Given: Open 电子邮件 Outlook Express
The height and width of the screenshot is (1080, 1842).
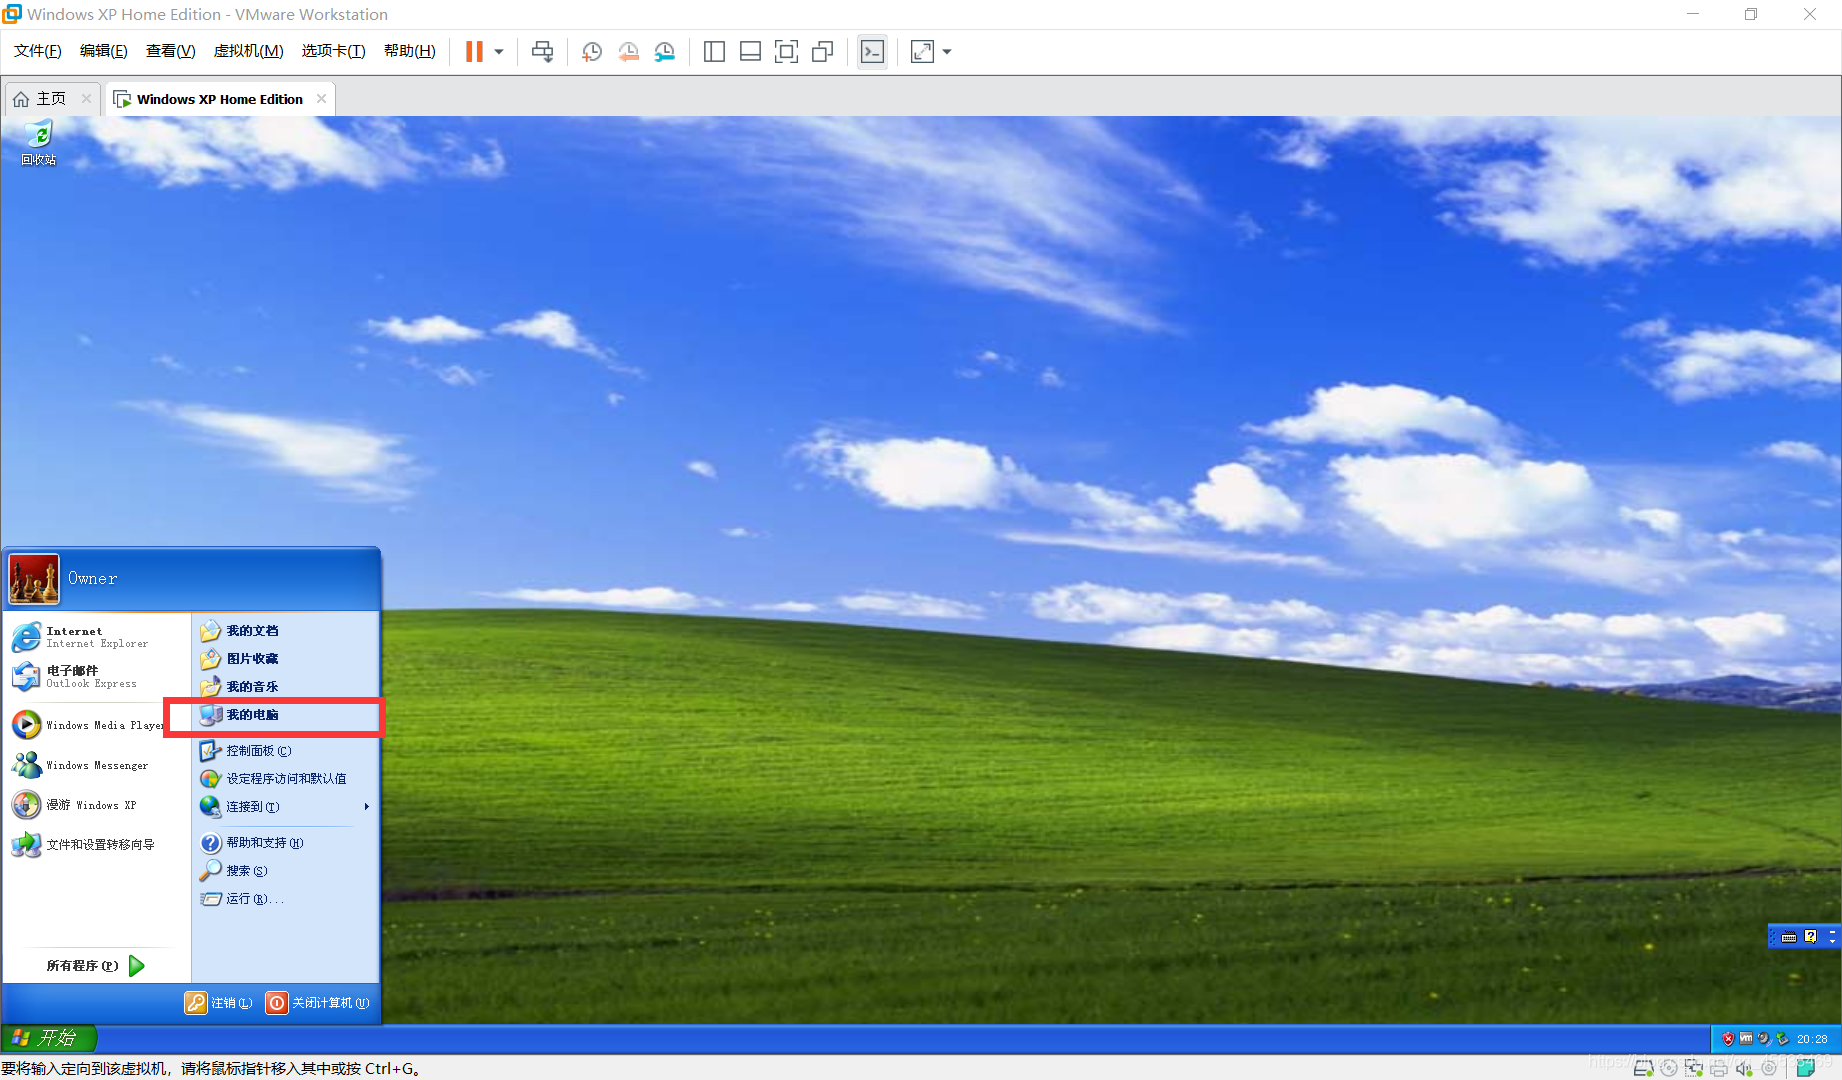Looking at the screenshot, I should pos(96,677).
